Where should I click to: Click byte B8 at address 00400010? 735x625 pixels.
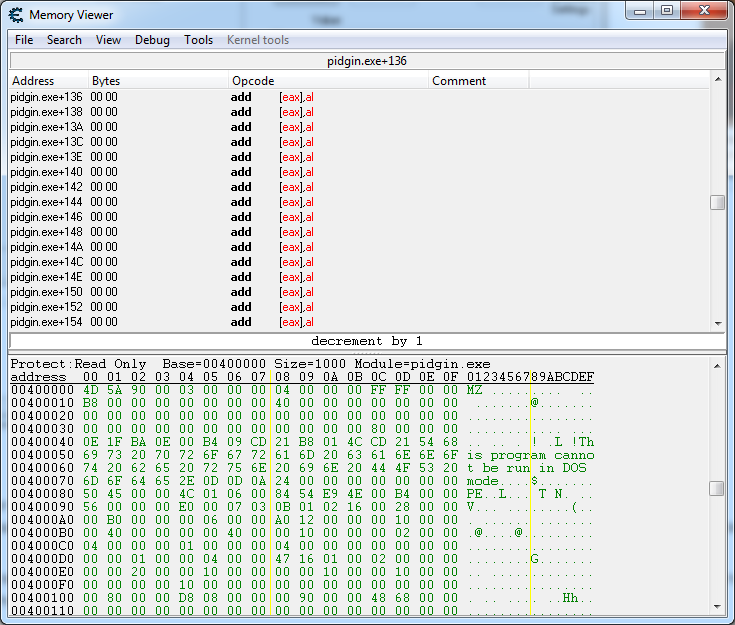pyautogui.click(x=90, y=403)
